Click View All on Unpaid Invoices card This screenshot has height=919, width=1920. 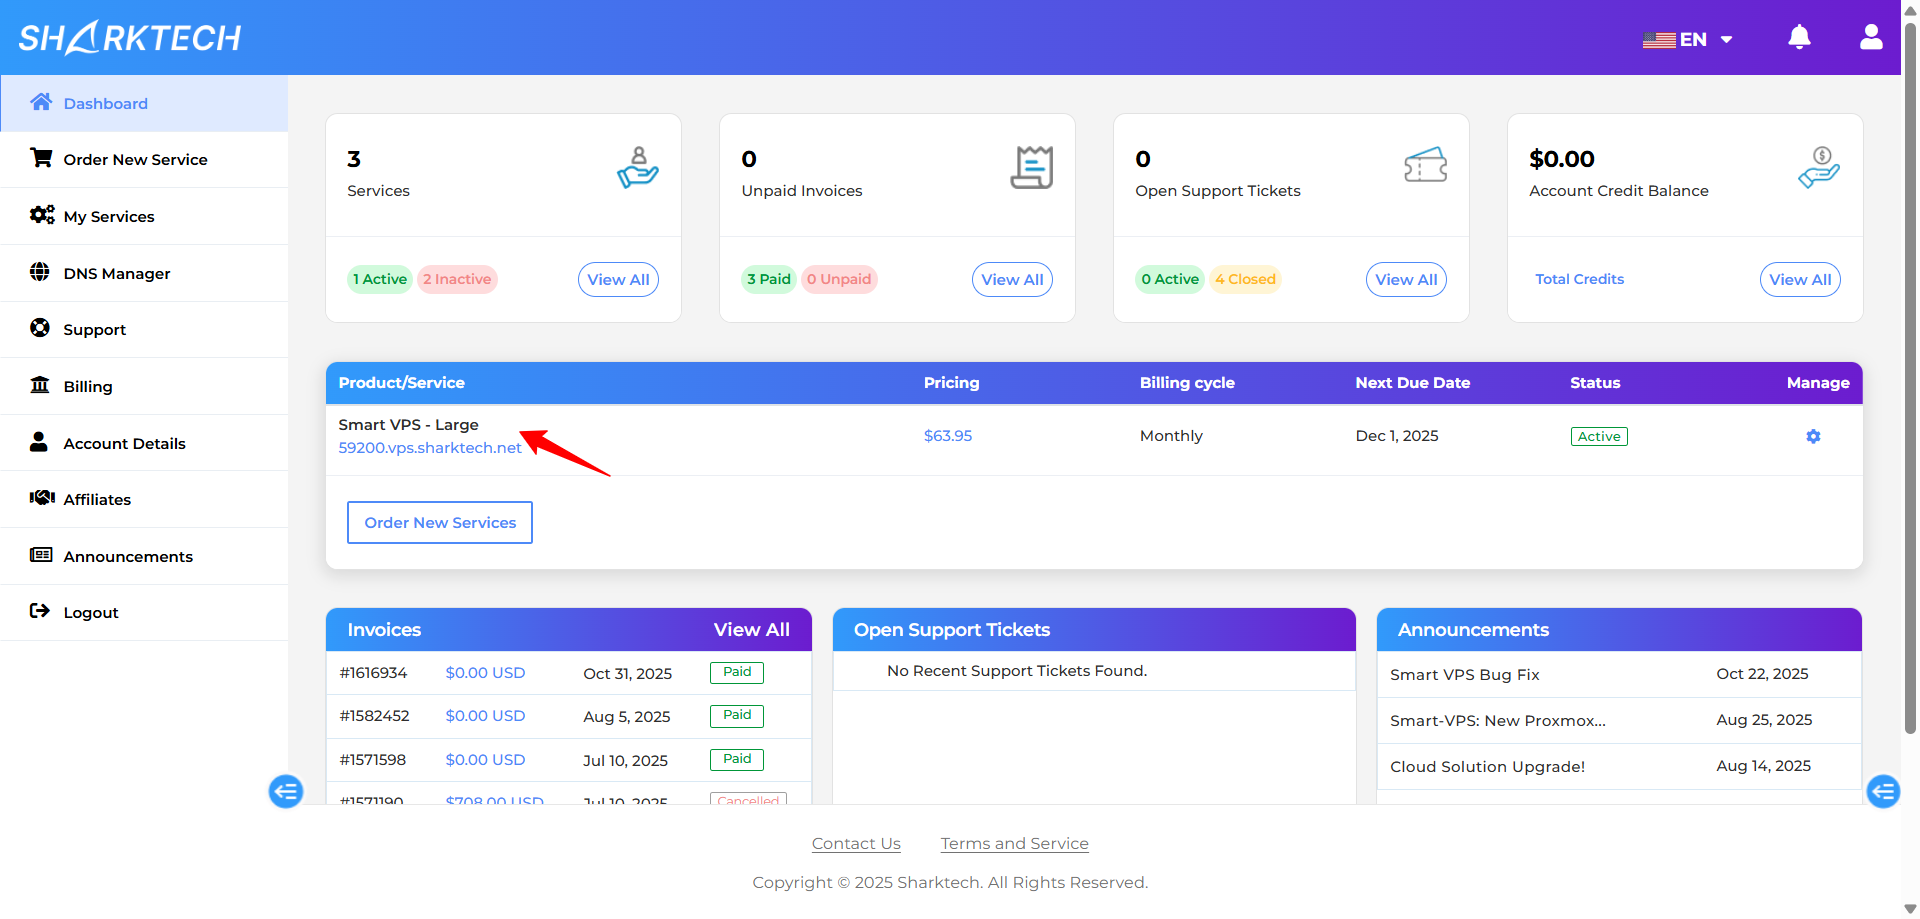(x=1012, y=280)
